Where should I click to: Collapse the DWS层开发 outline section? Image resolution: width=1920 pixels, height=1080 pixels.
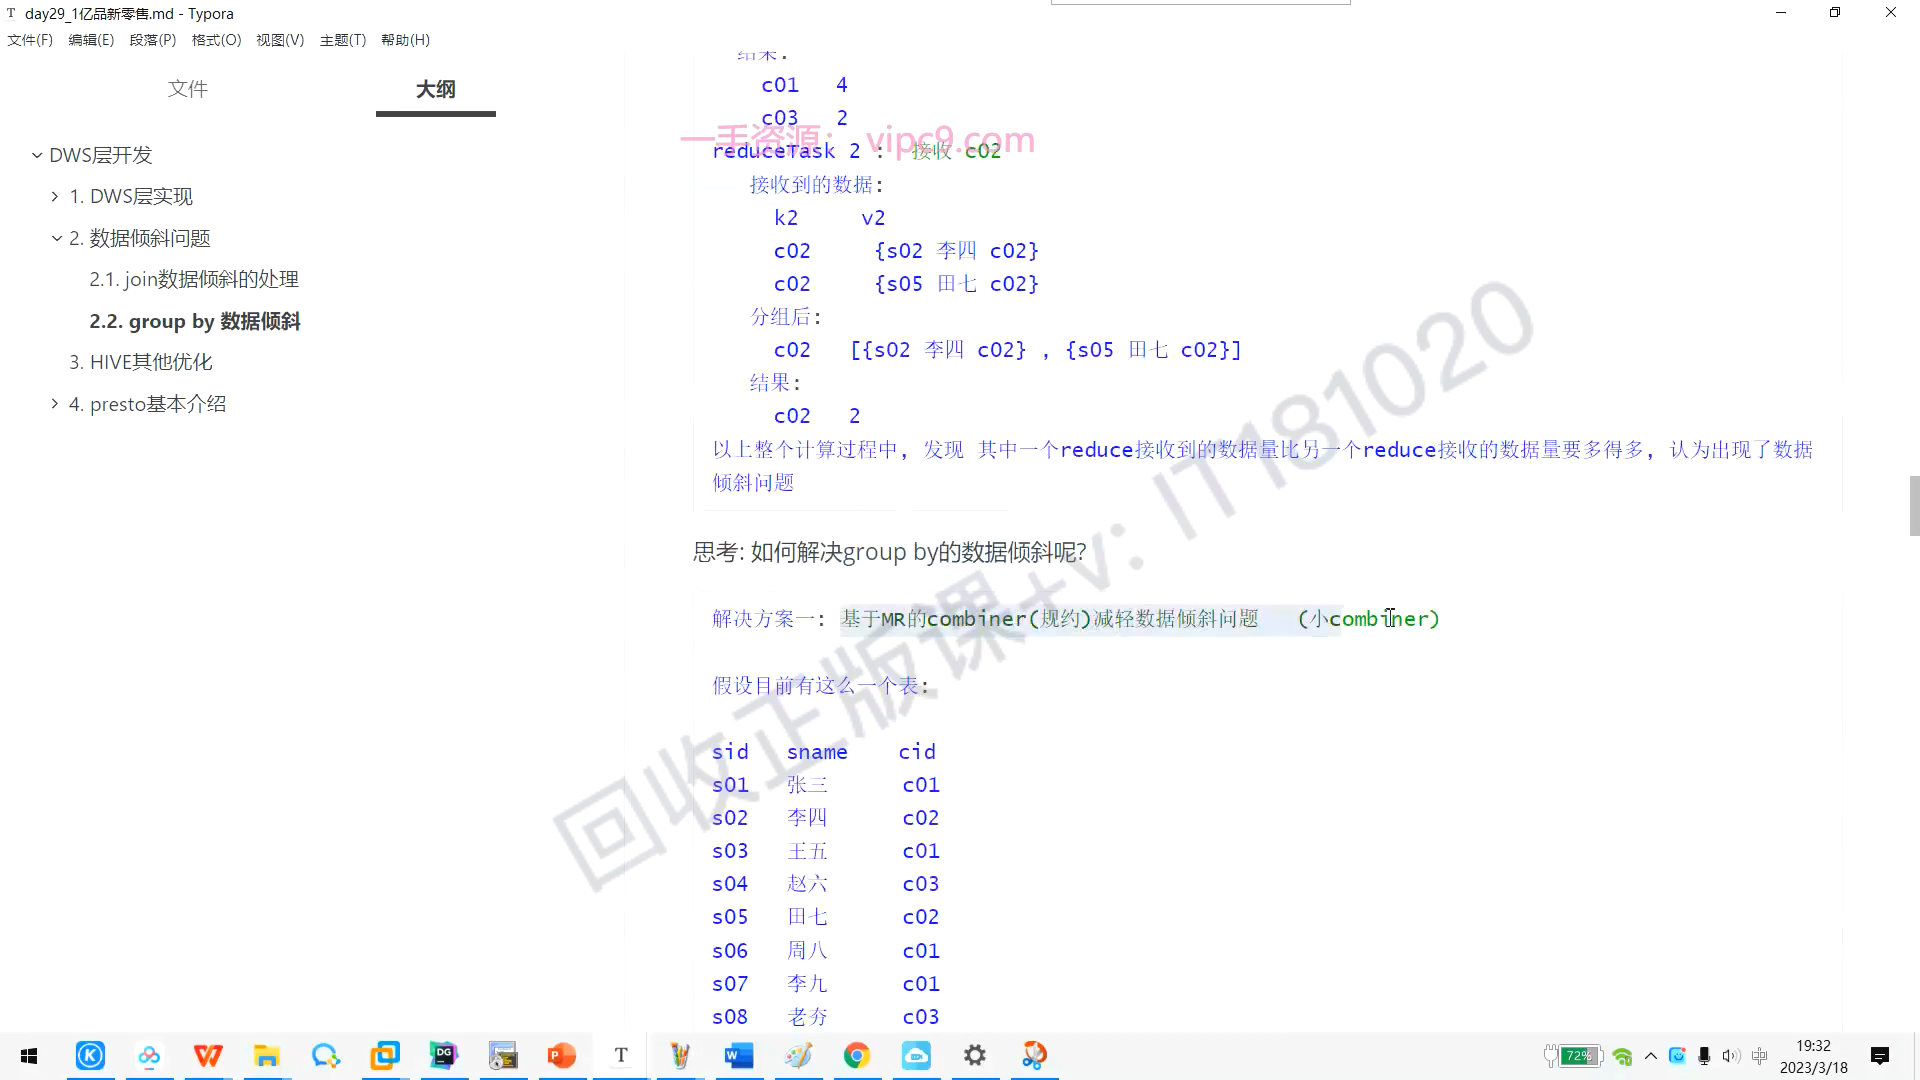pyautogui.click(x=37, y=155)
